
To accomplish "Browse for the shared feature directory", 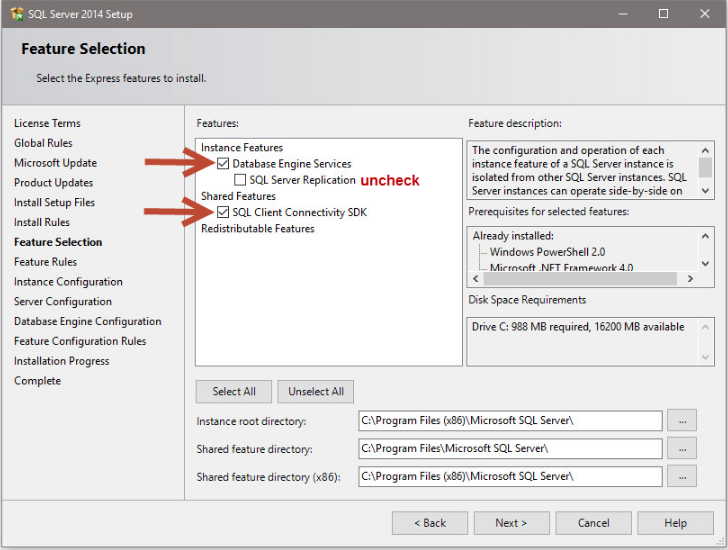I will [x=681, y=448].
